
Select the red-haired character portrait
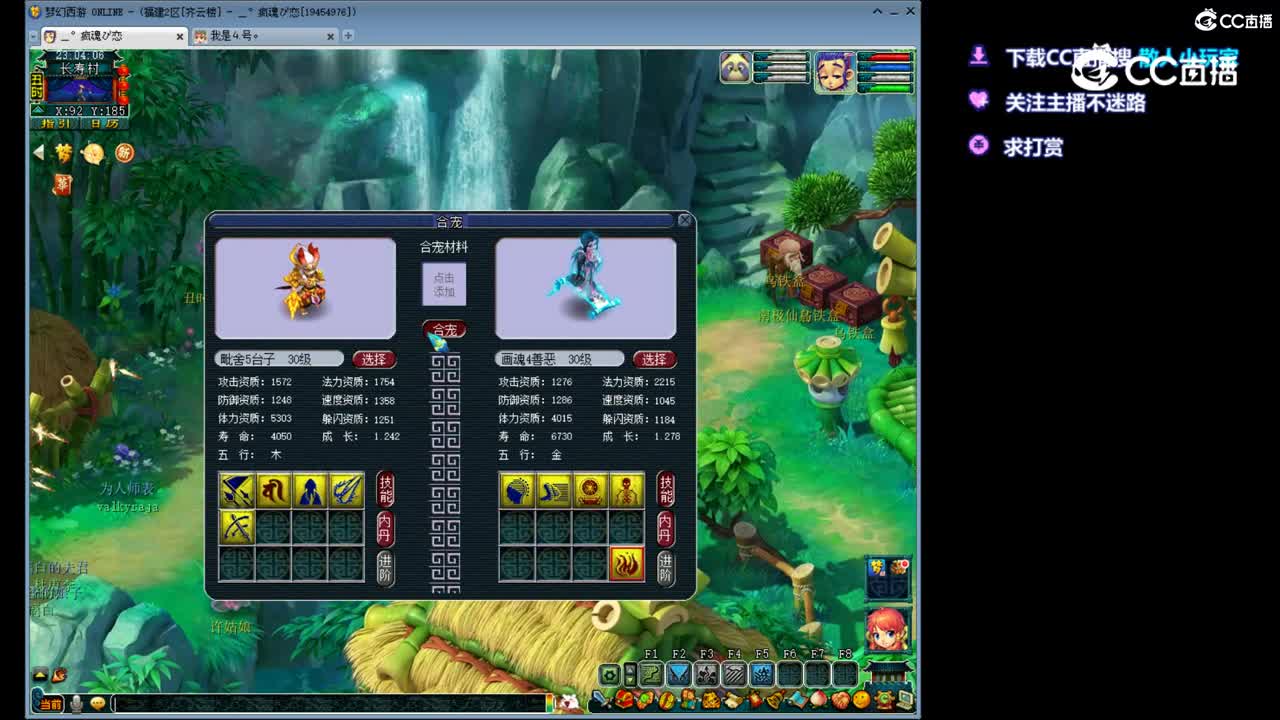tap(888, 629)
